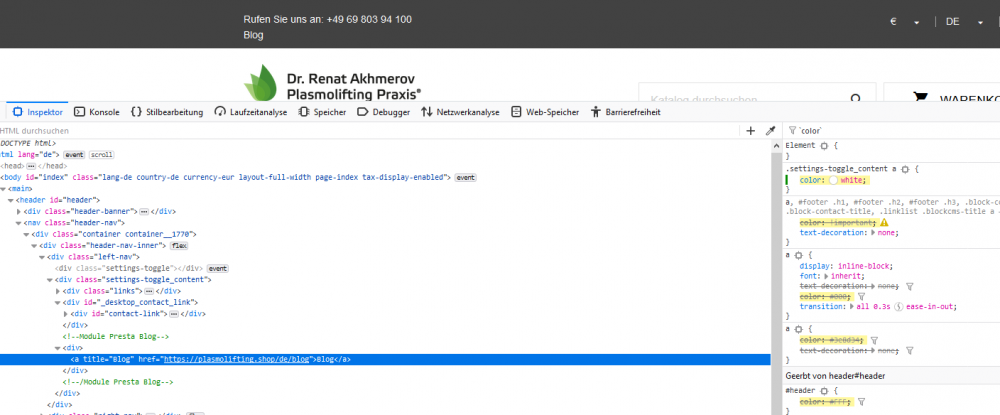Collapse the header#header node
Screen dimensions: 1000x415
pos(11,200)
